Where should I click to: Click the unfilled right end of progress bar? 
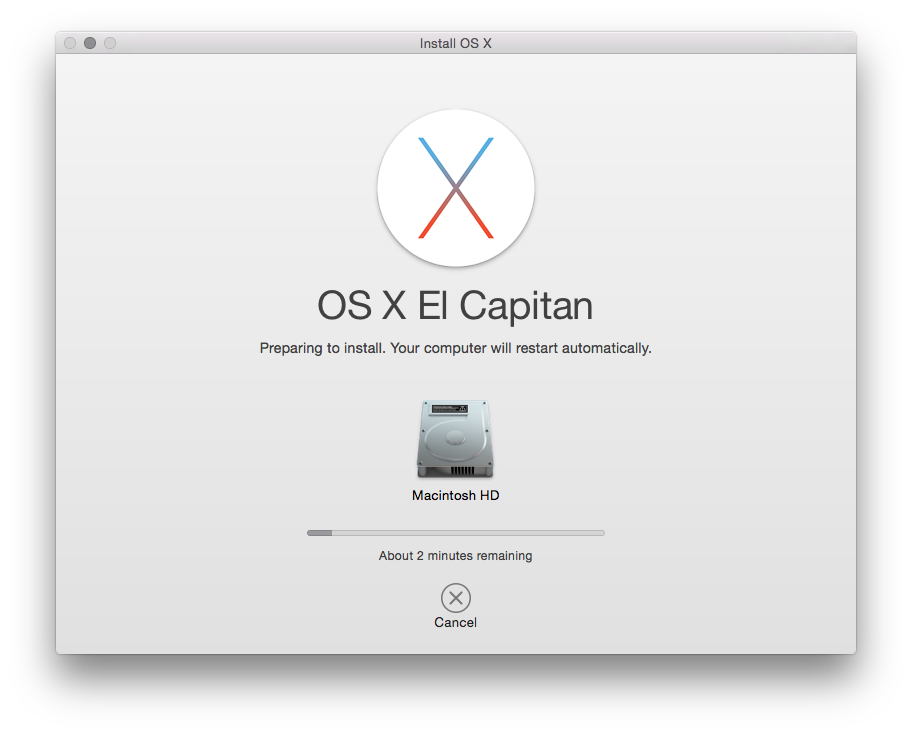[x=590, y=533]
